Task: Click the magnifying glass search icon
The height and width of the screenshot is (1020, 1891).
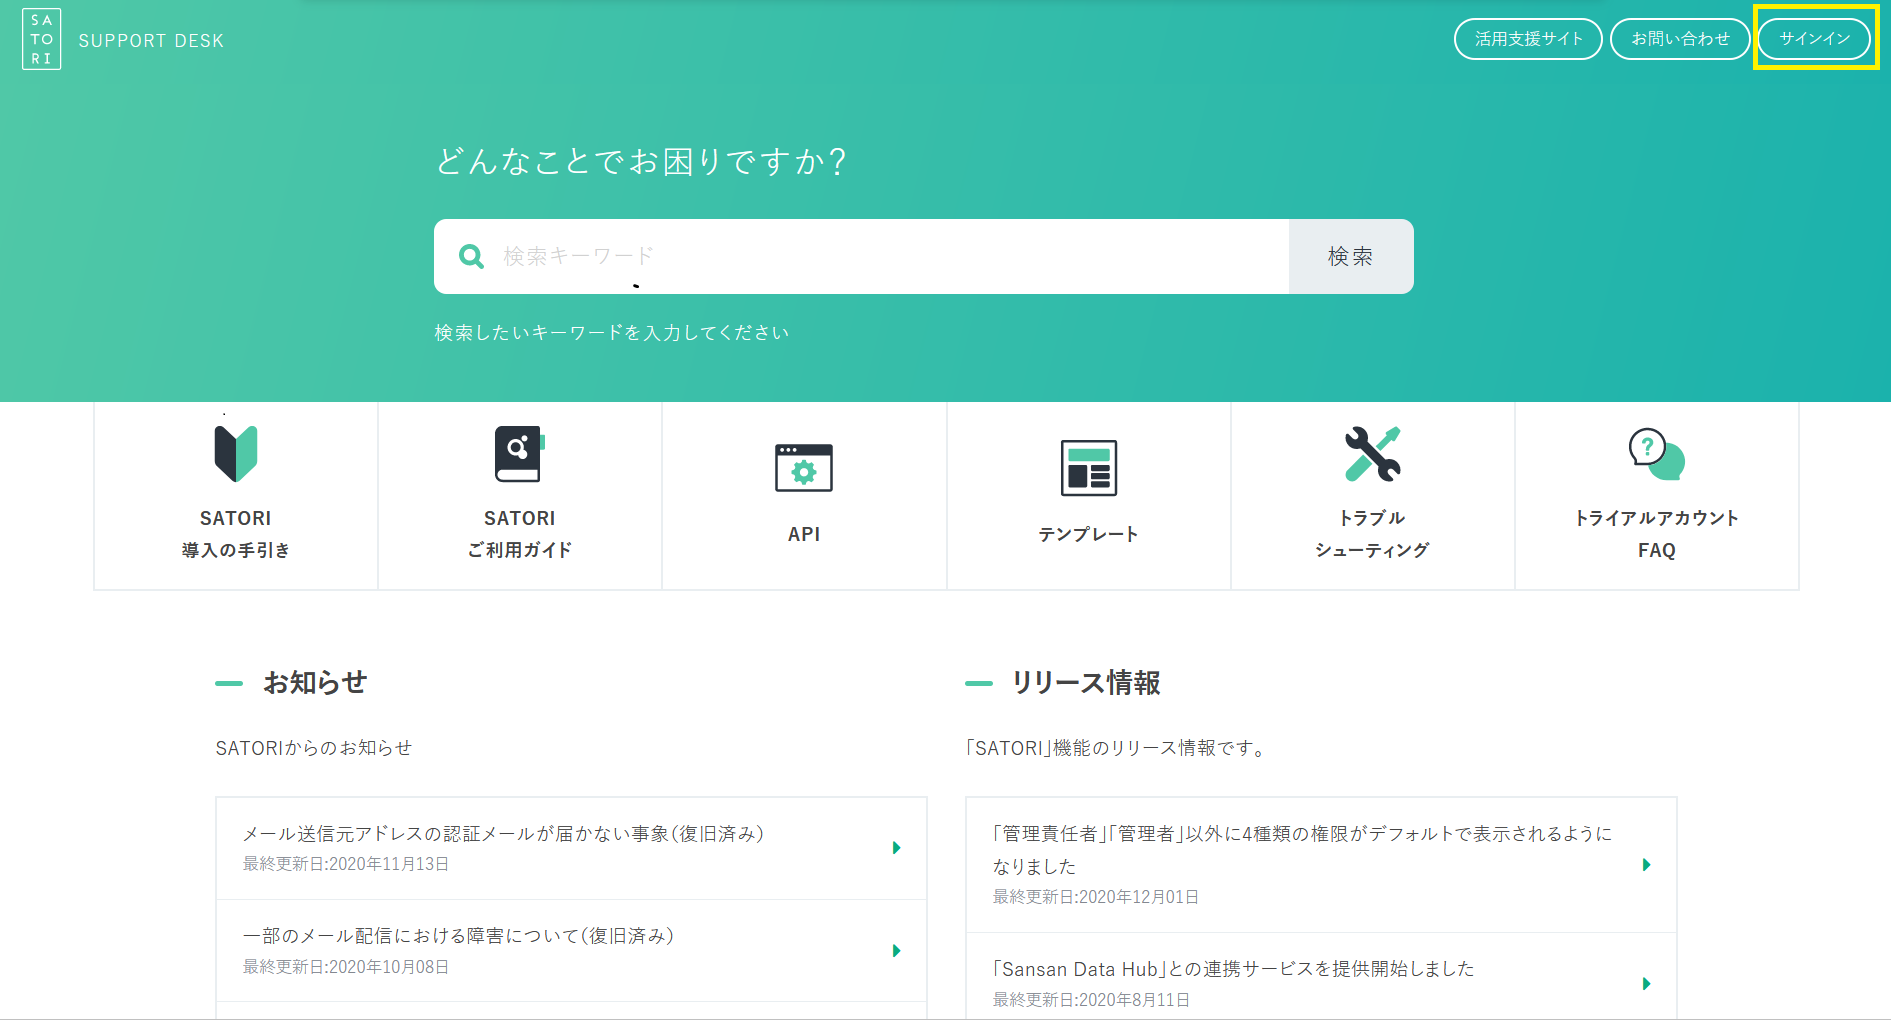Action: [471, 257]
